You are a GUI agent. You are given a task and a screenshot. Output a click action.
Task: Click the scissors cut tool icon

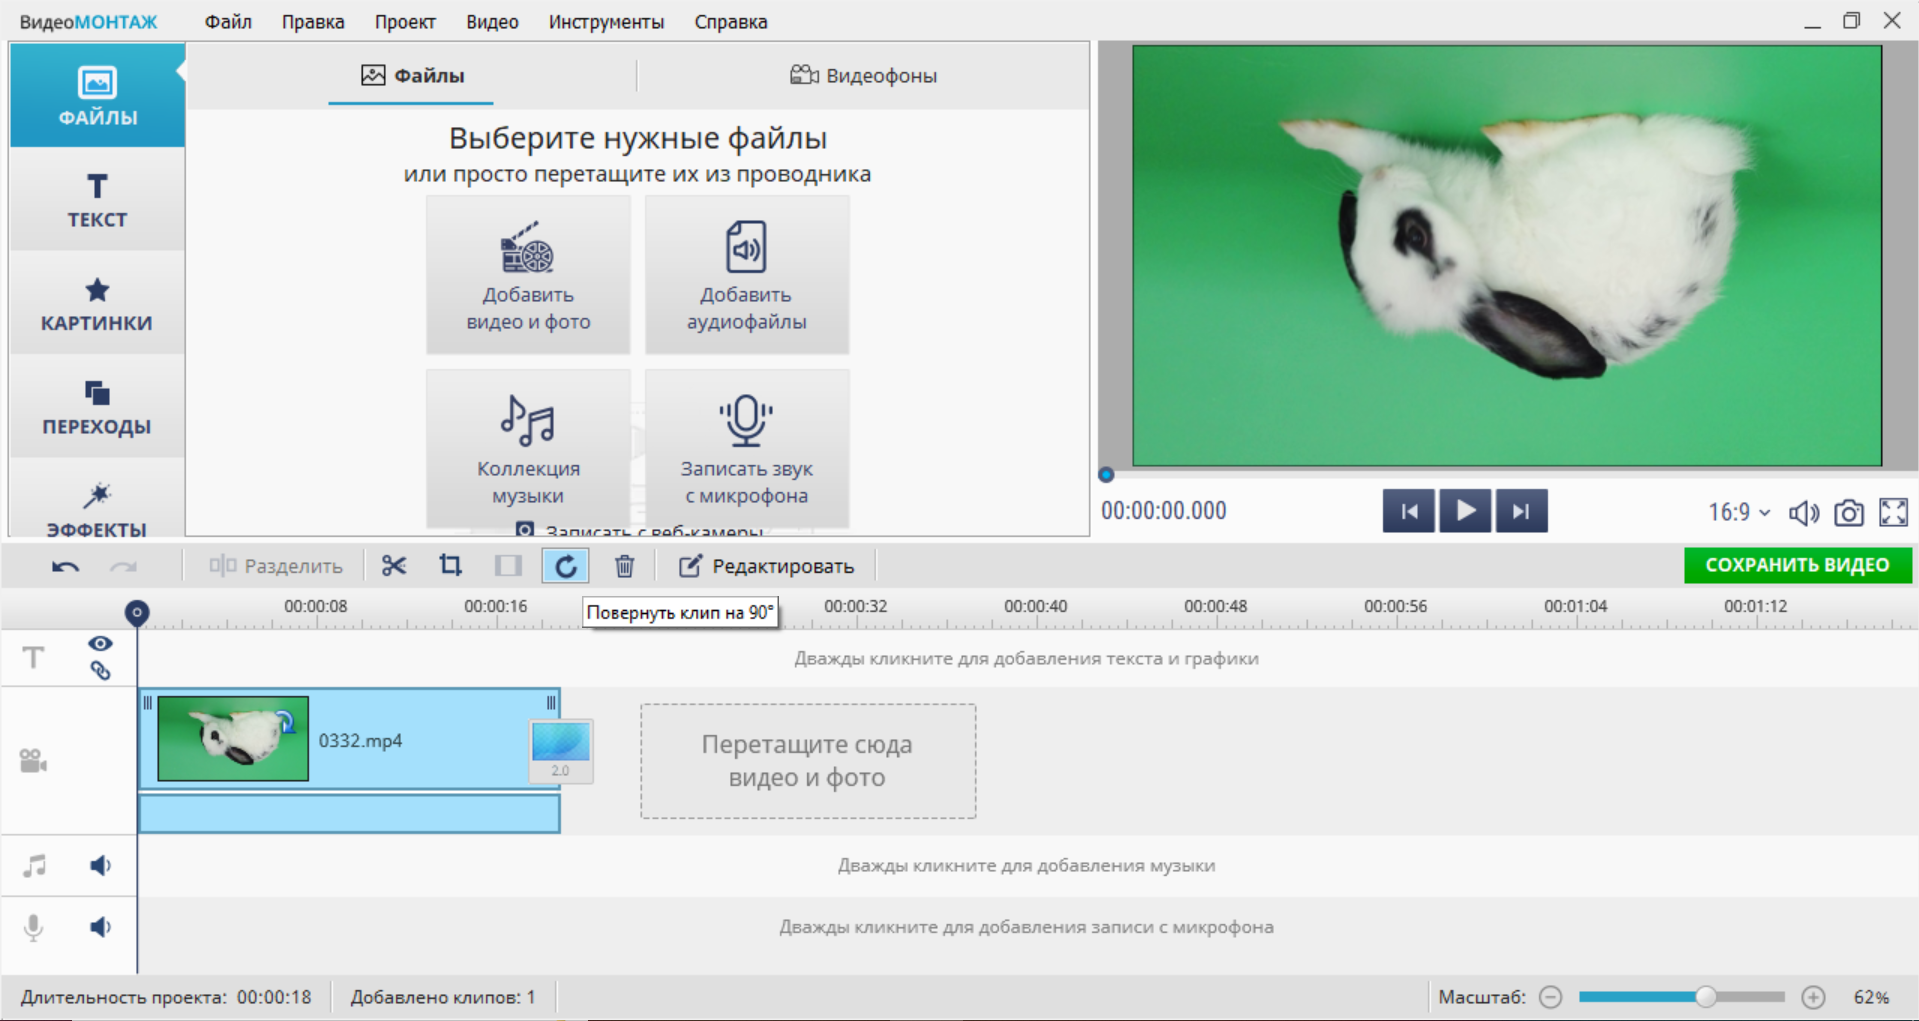[393, 566]
